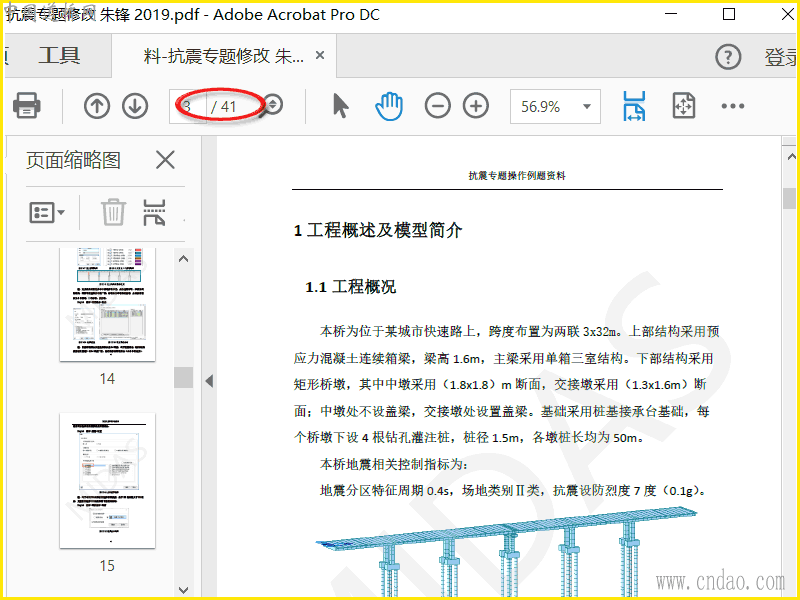
Task: Choose the arrow selection tool
Action: (x=340, y=106)
